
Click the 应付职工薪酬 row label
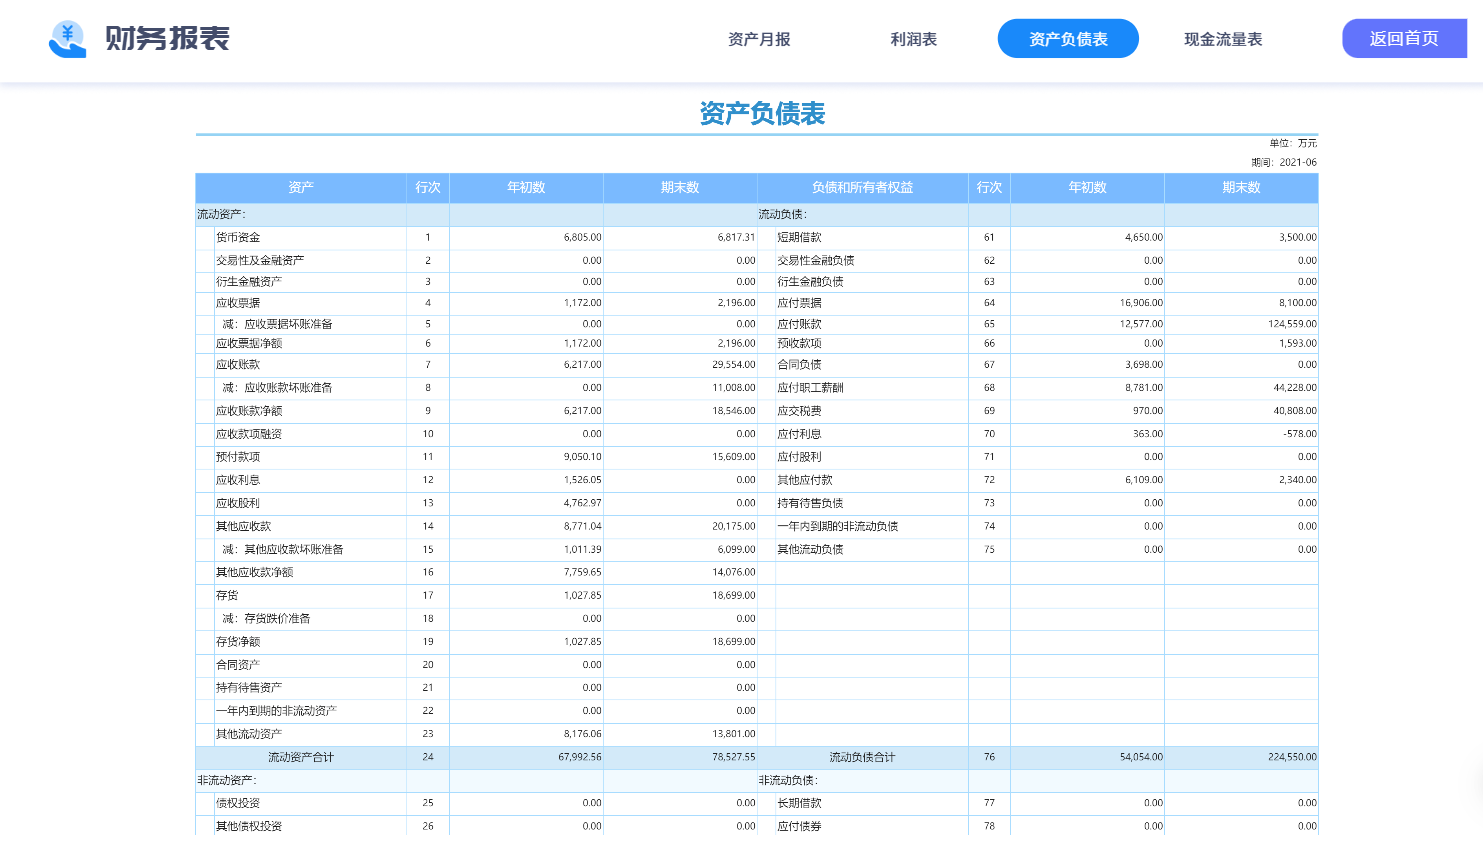coord(810,387)
